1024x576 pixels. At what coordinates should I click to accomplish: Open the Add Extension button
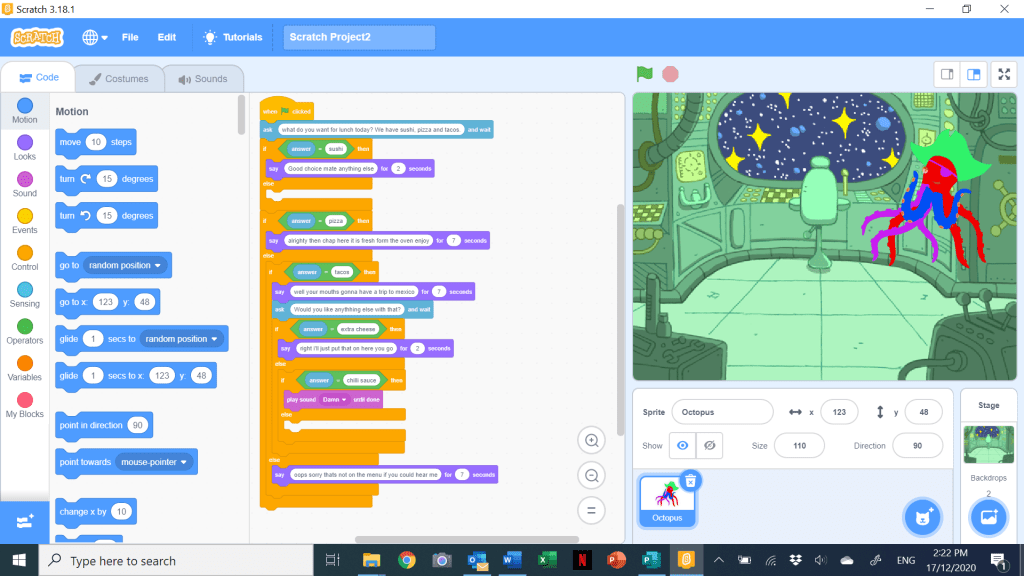pyautogui.click(x=25, y=521)
